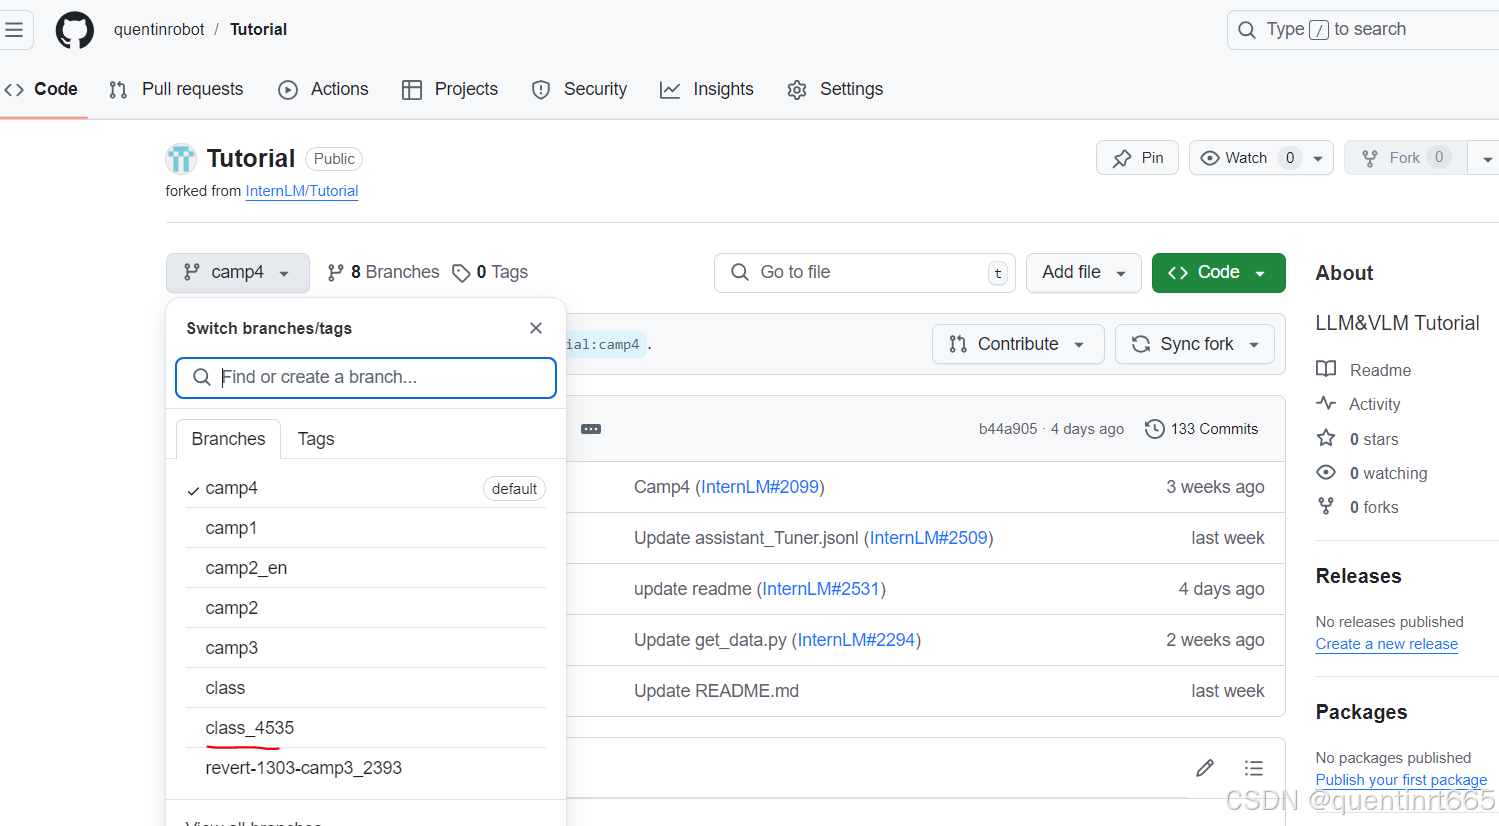This screenshot has height=826, width=1499.
Task: Open the Insights tab
Action: point(707,89)
